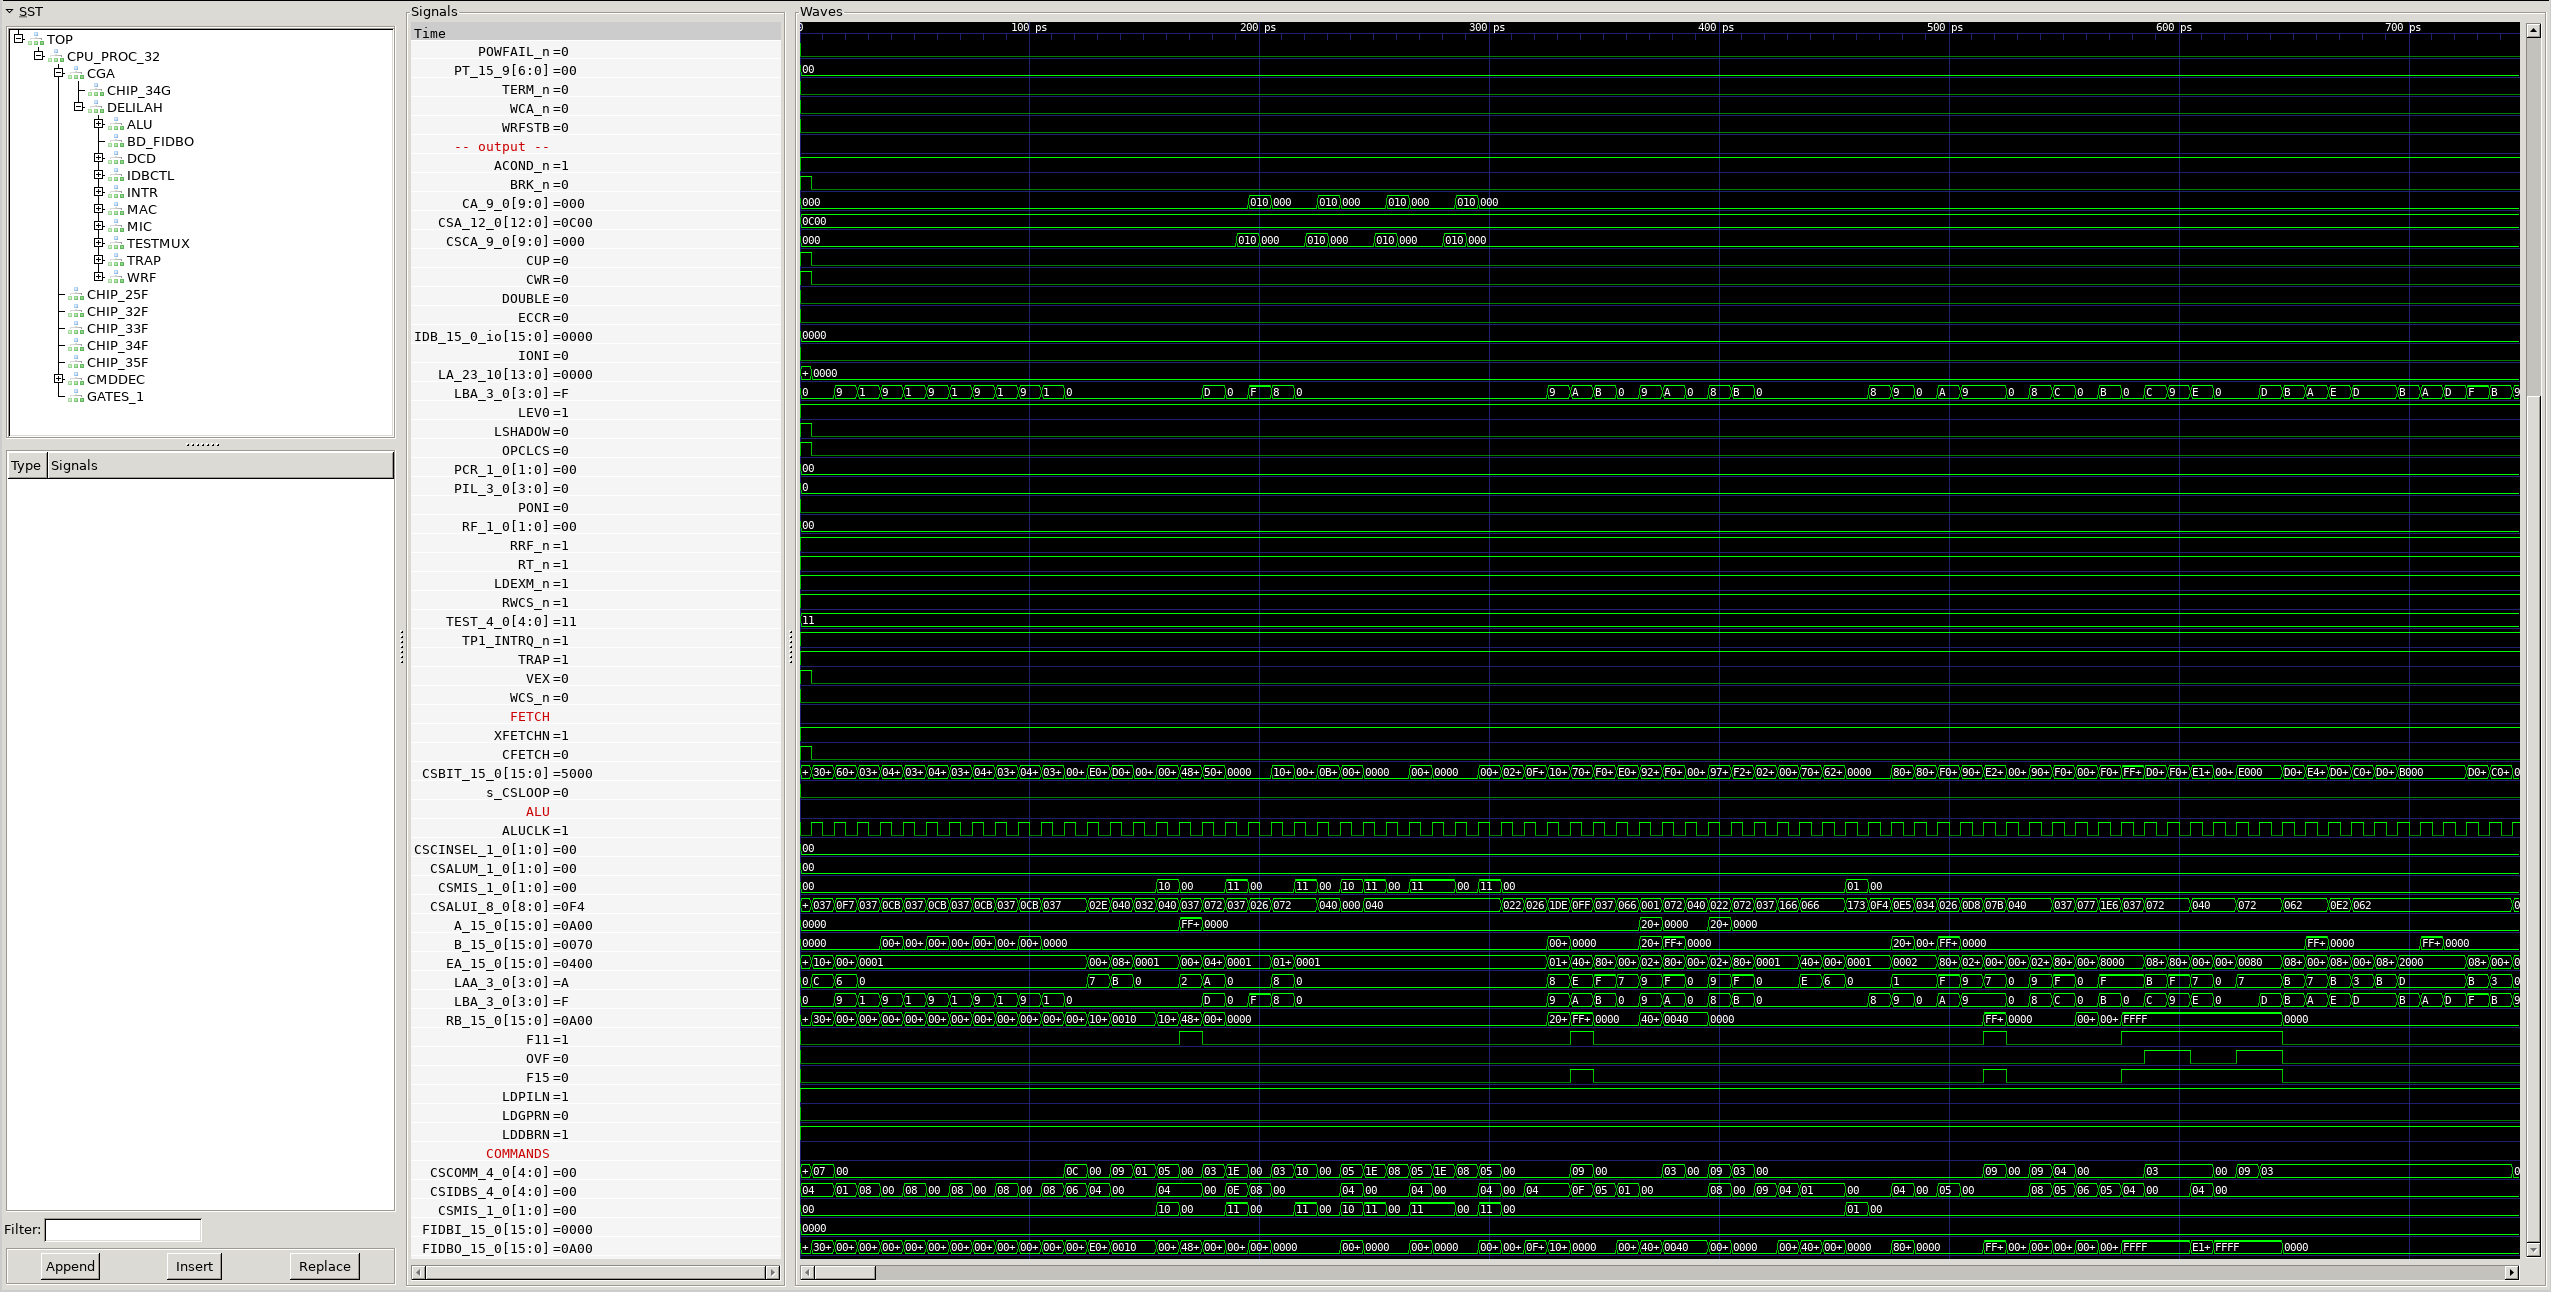Collapse the CGA tree node
Viewport: 2551px width, 1292px height.
pos(59,73)
